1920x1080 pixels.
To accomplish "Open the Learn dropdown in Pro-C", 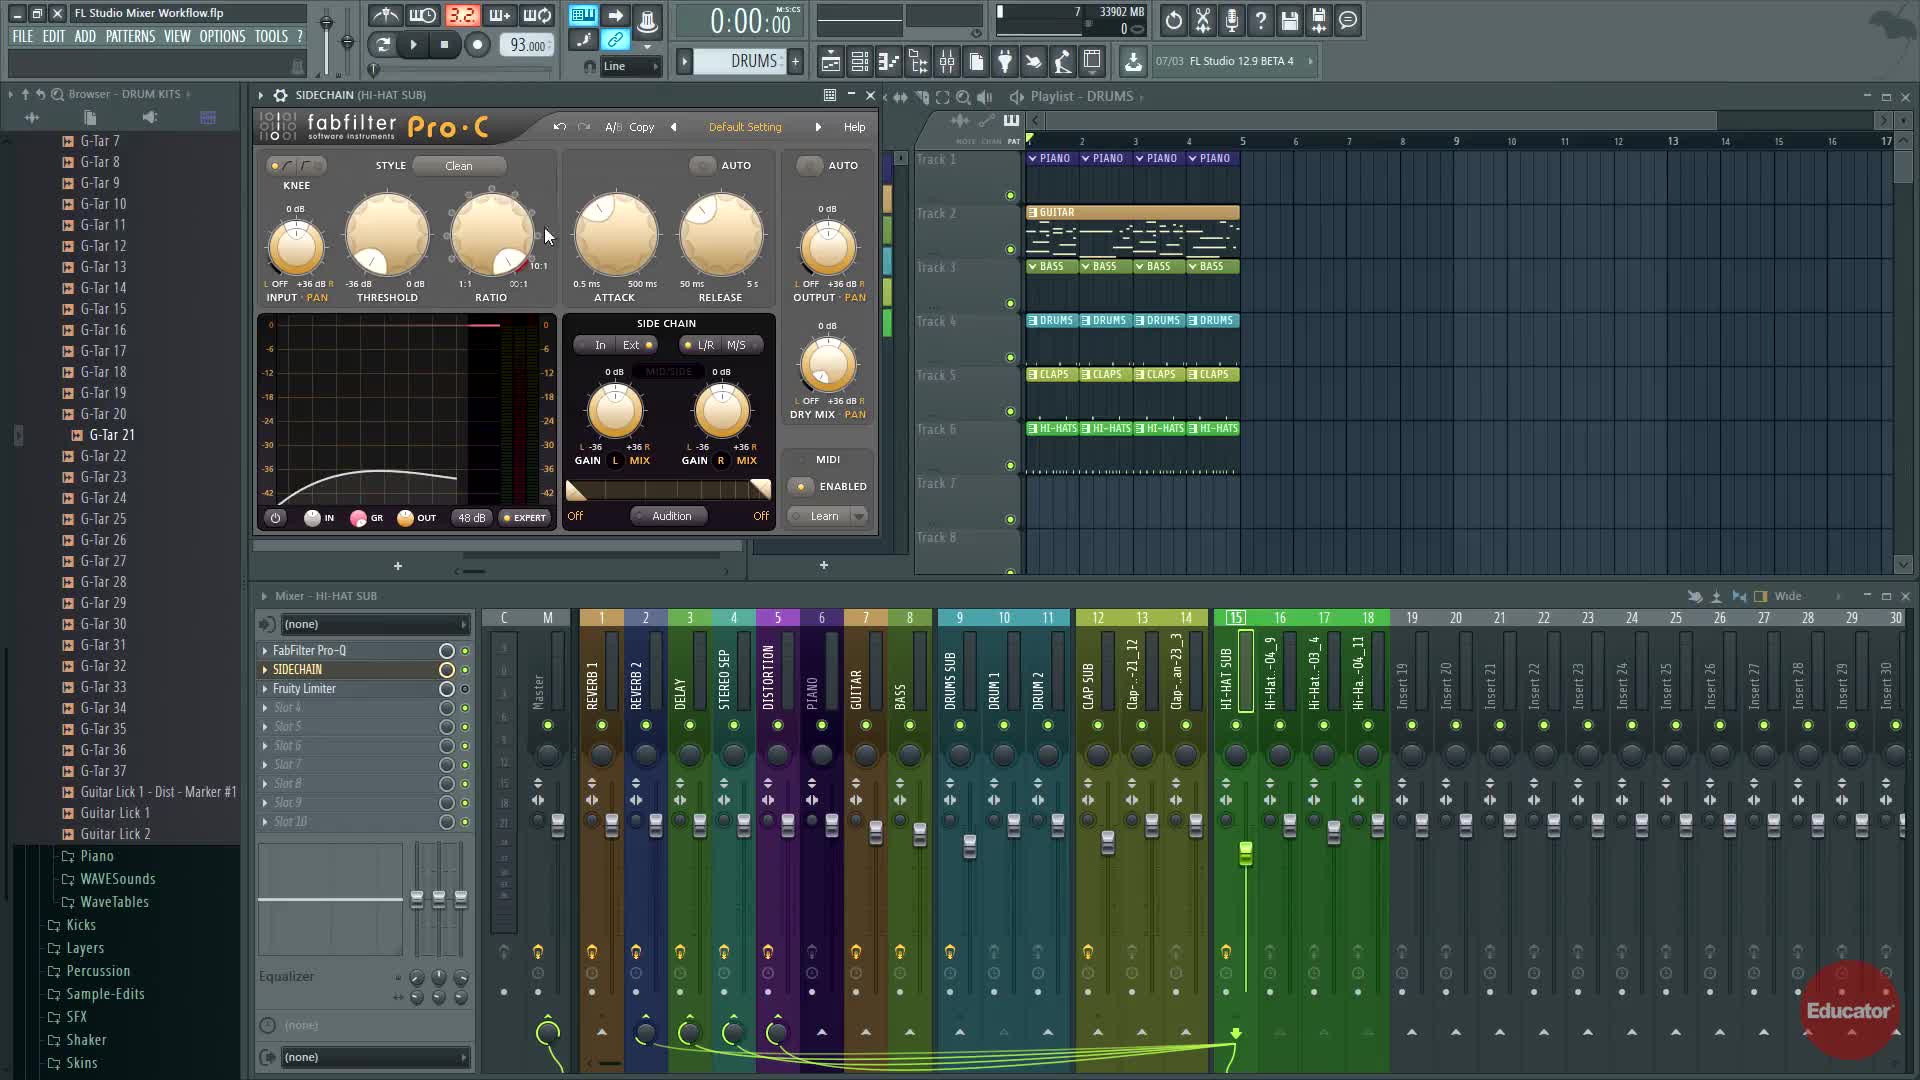I will 858,516.
